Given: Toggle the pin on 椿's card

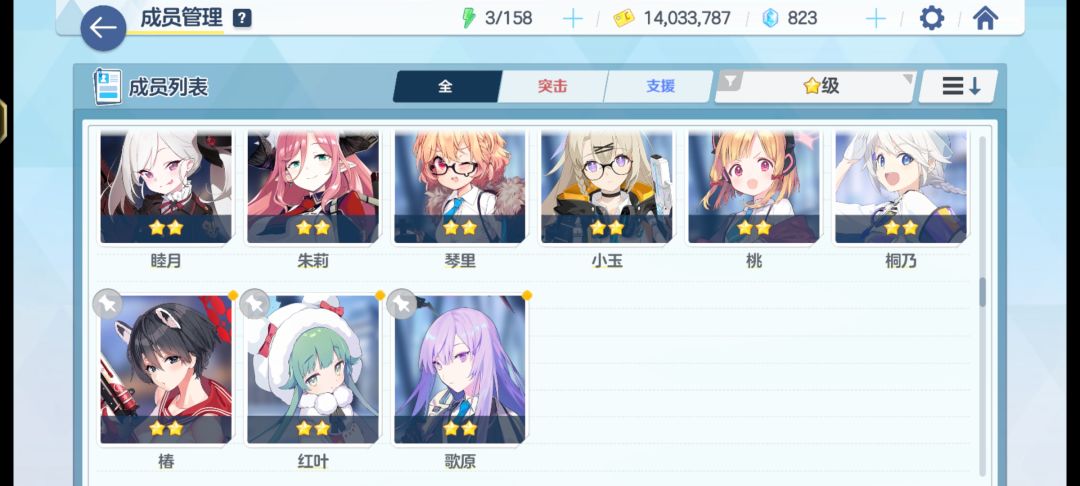Looking at the screenshot, I should point(107,304).
